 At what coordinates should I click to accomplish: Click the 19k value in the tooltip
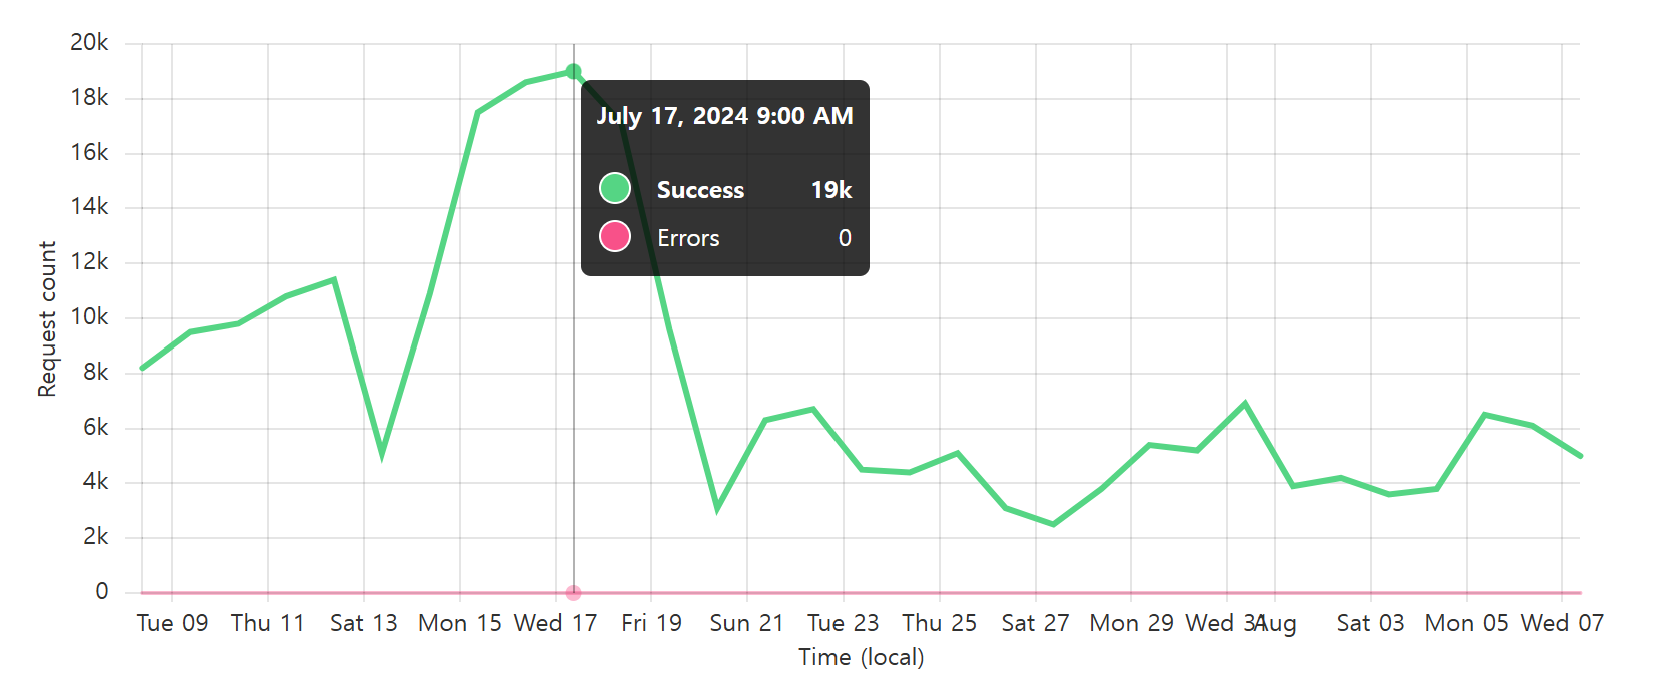(831, 190)
